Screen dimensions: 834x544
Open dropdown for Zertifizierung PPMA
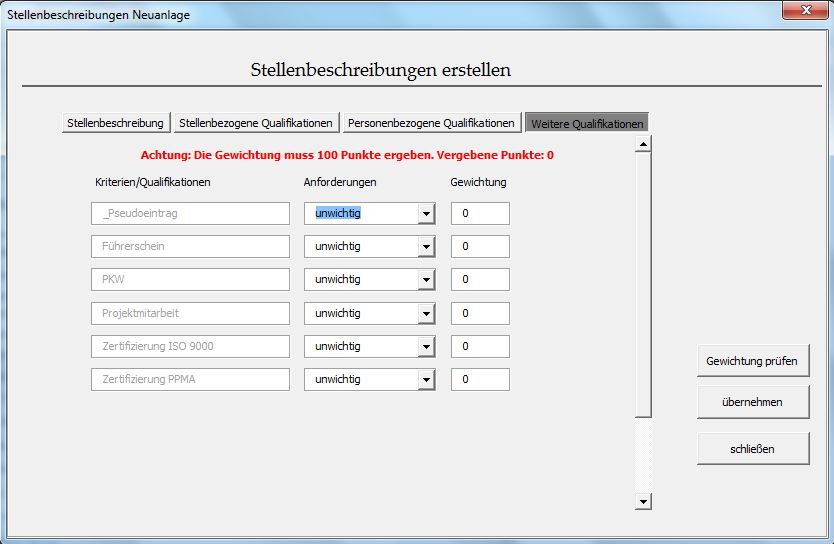(427, 380)
